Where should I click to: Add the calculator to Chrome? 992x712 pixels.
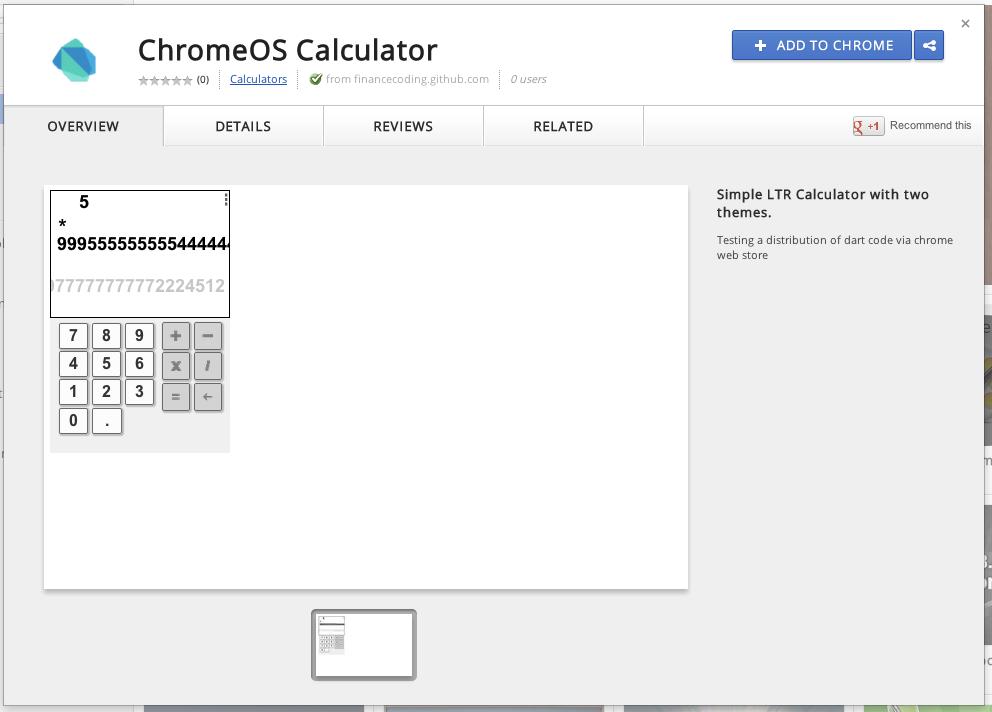point(821,46)
